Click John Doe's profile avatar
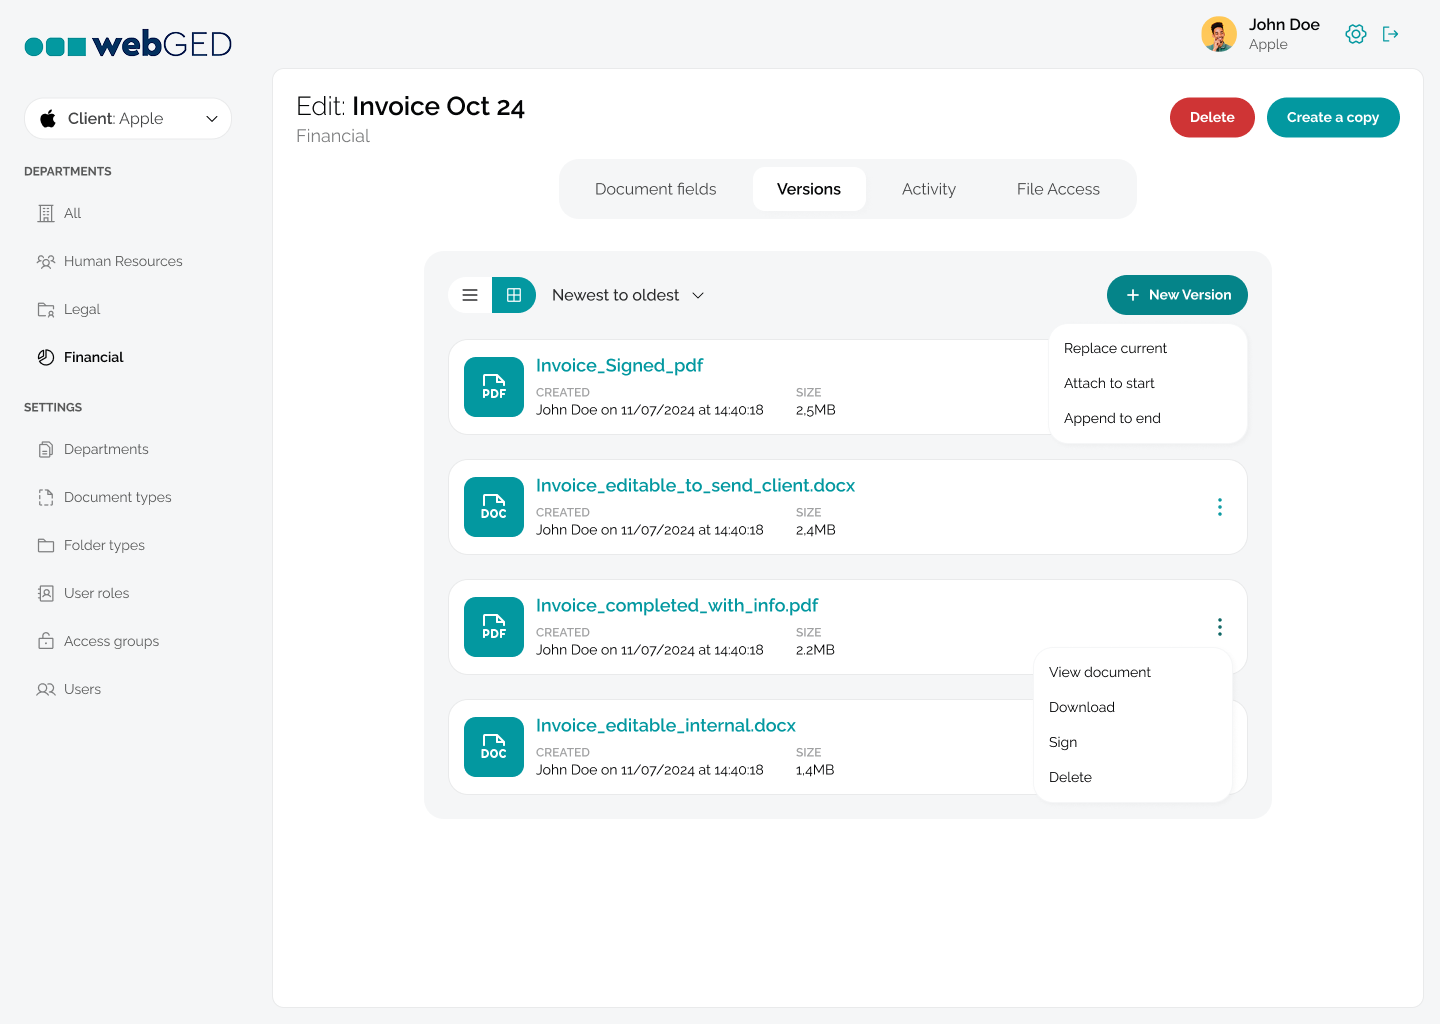The image size is (1440, 1024). [1219, 34]
